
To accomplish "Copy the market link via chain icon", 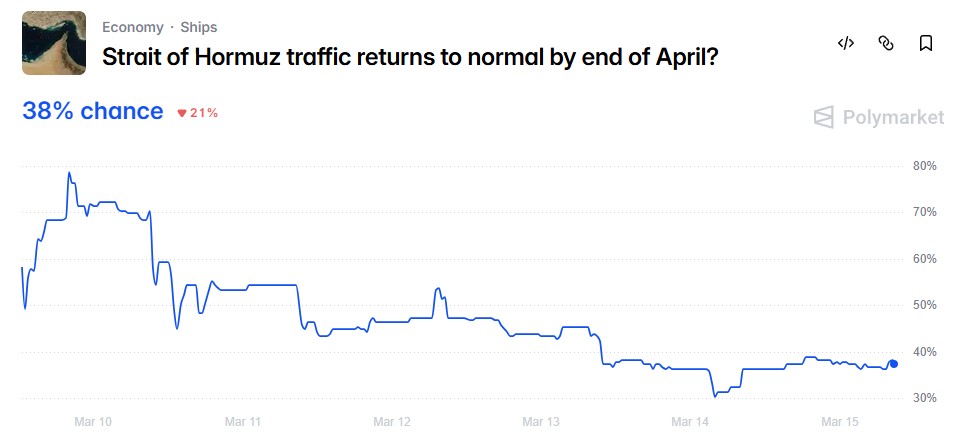I will tap(885, 43).
